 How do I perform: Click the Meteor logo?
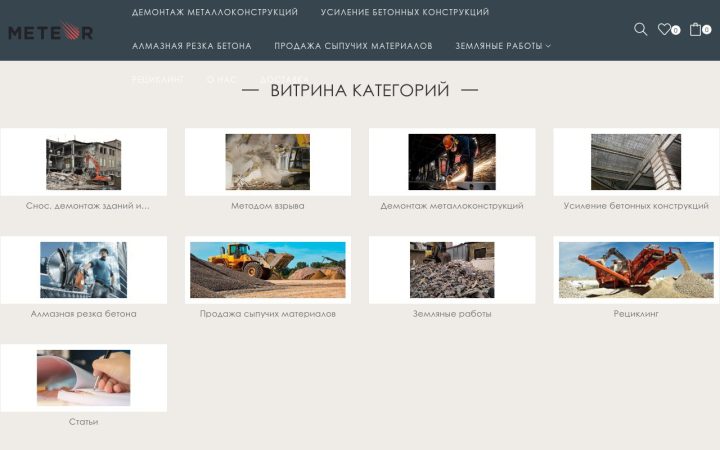point(51,32)
